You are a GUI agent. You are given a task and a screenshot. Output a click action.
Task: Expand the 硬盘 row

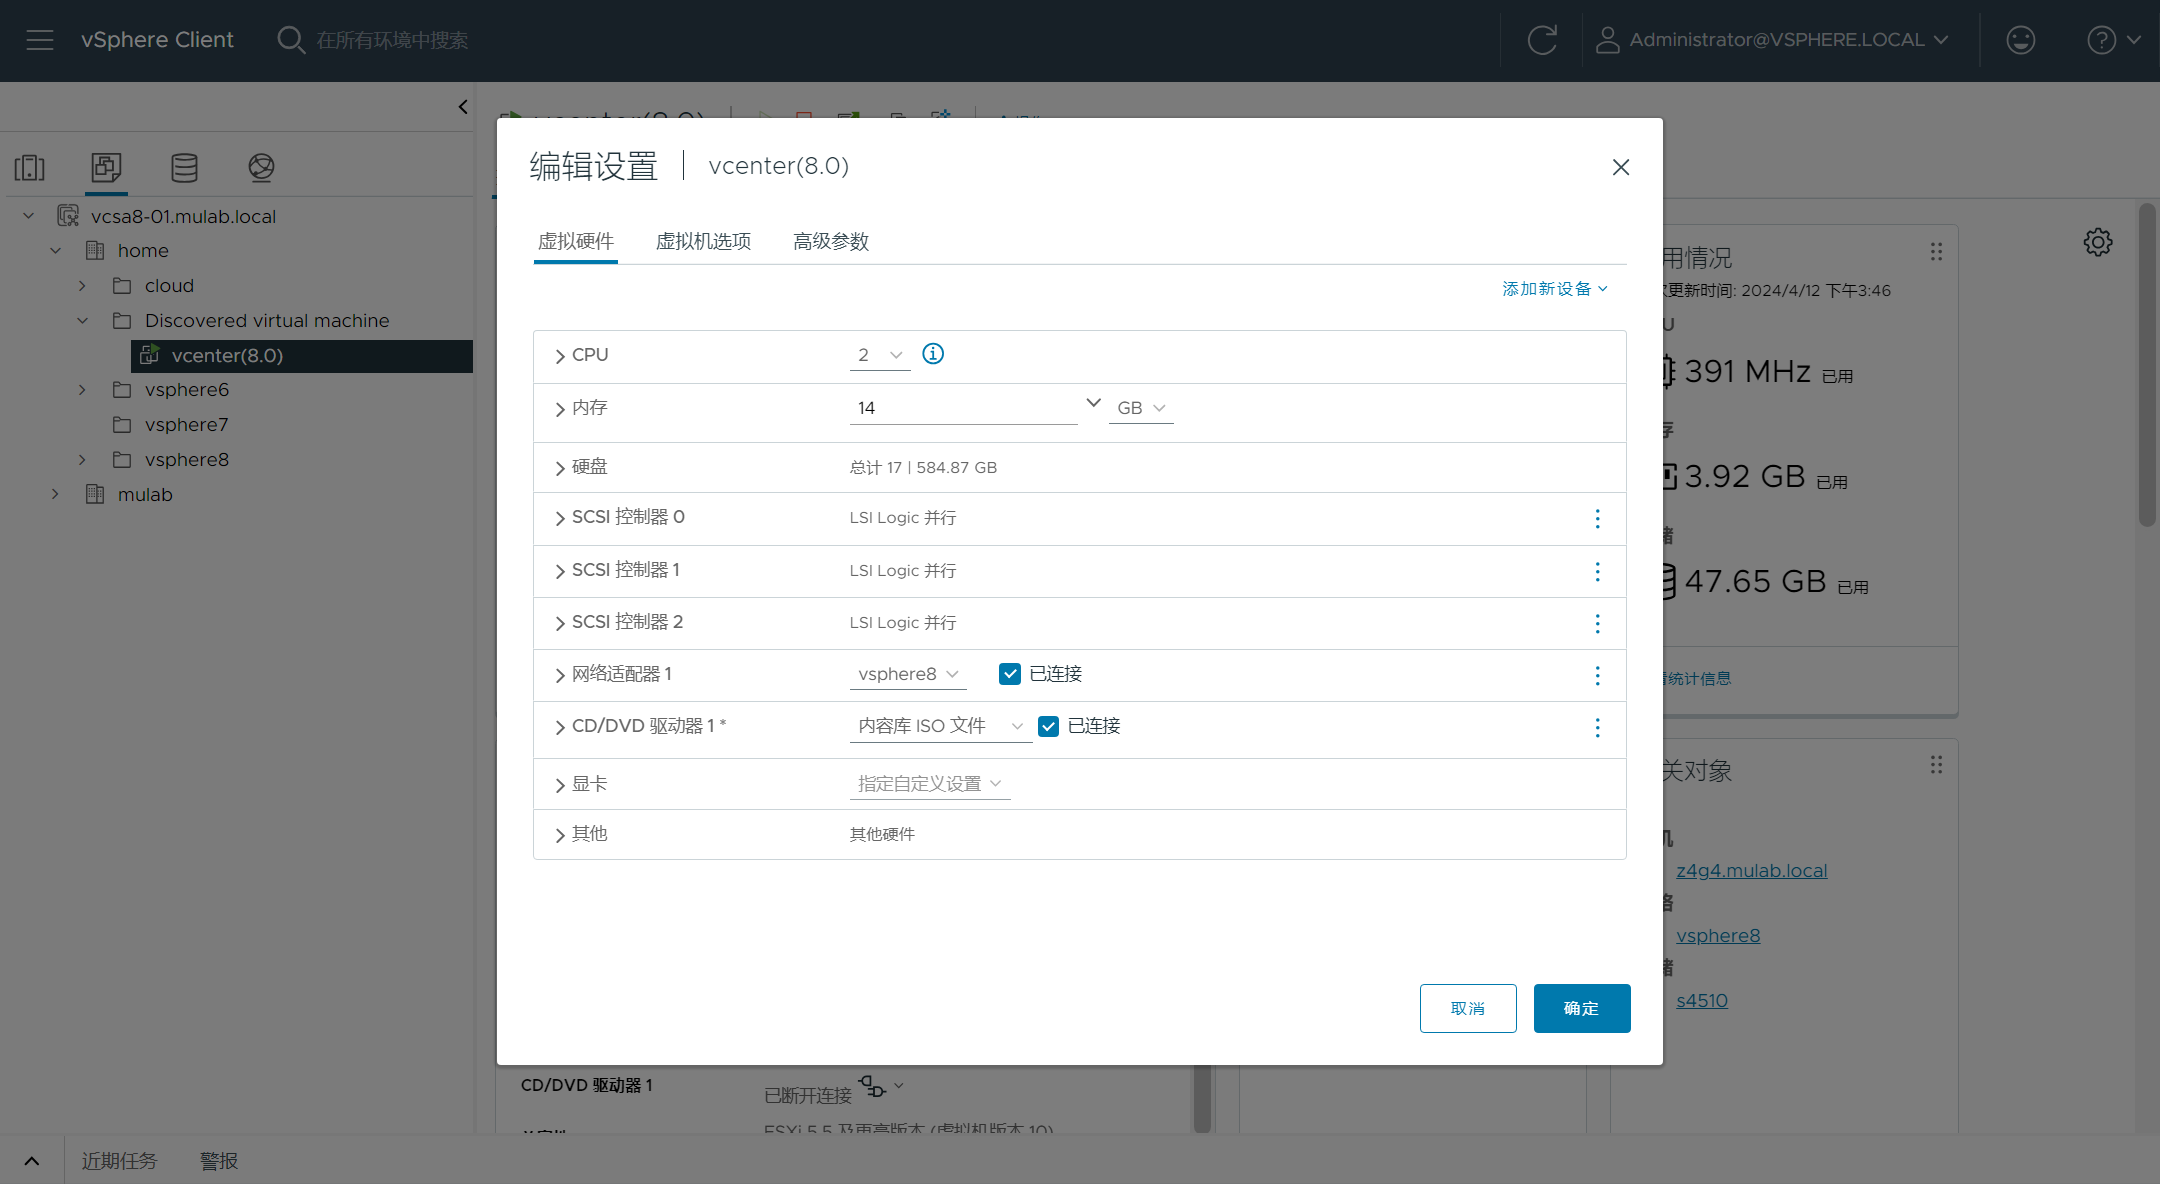560,468
